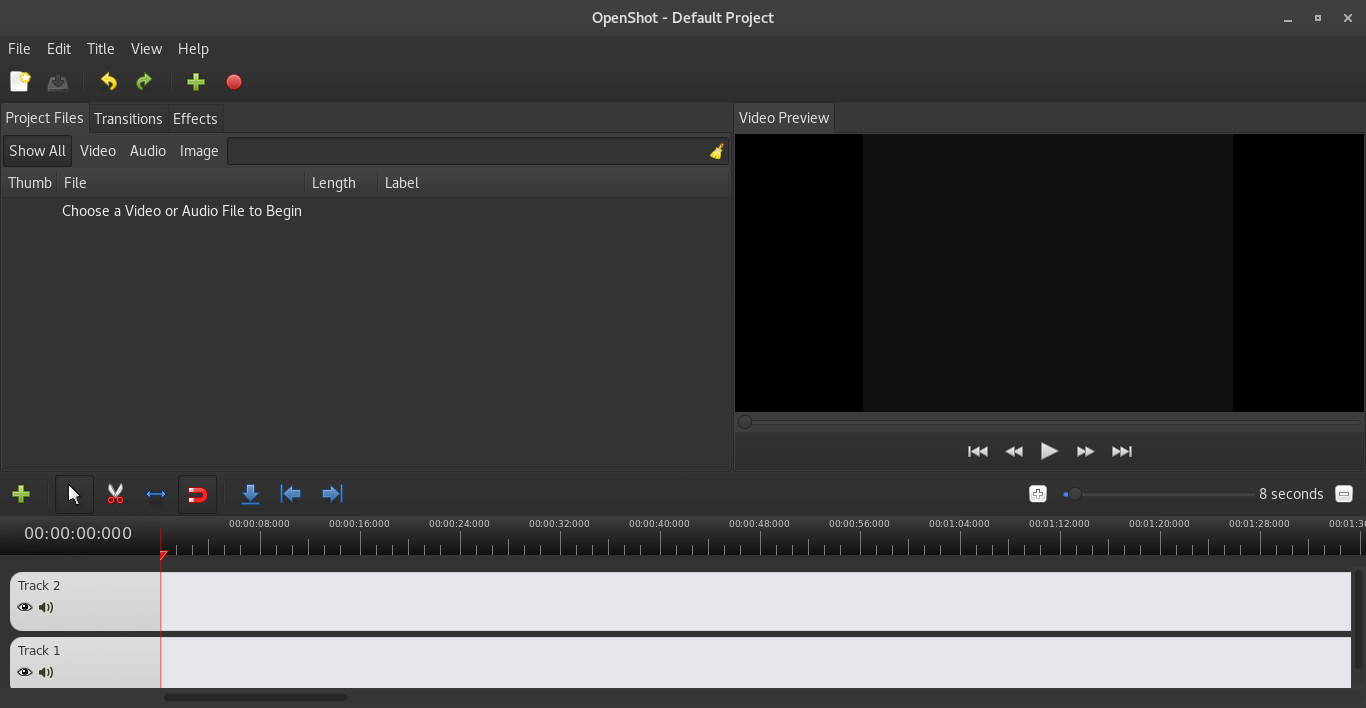Image resolution: width=1366 pixels, height=708 pixels.
Task: Filter files with Show All
Action: (38, 151)
